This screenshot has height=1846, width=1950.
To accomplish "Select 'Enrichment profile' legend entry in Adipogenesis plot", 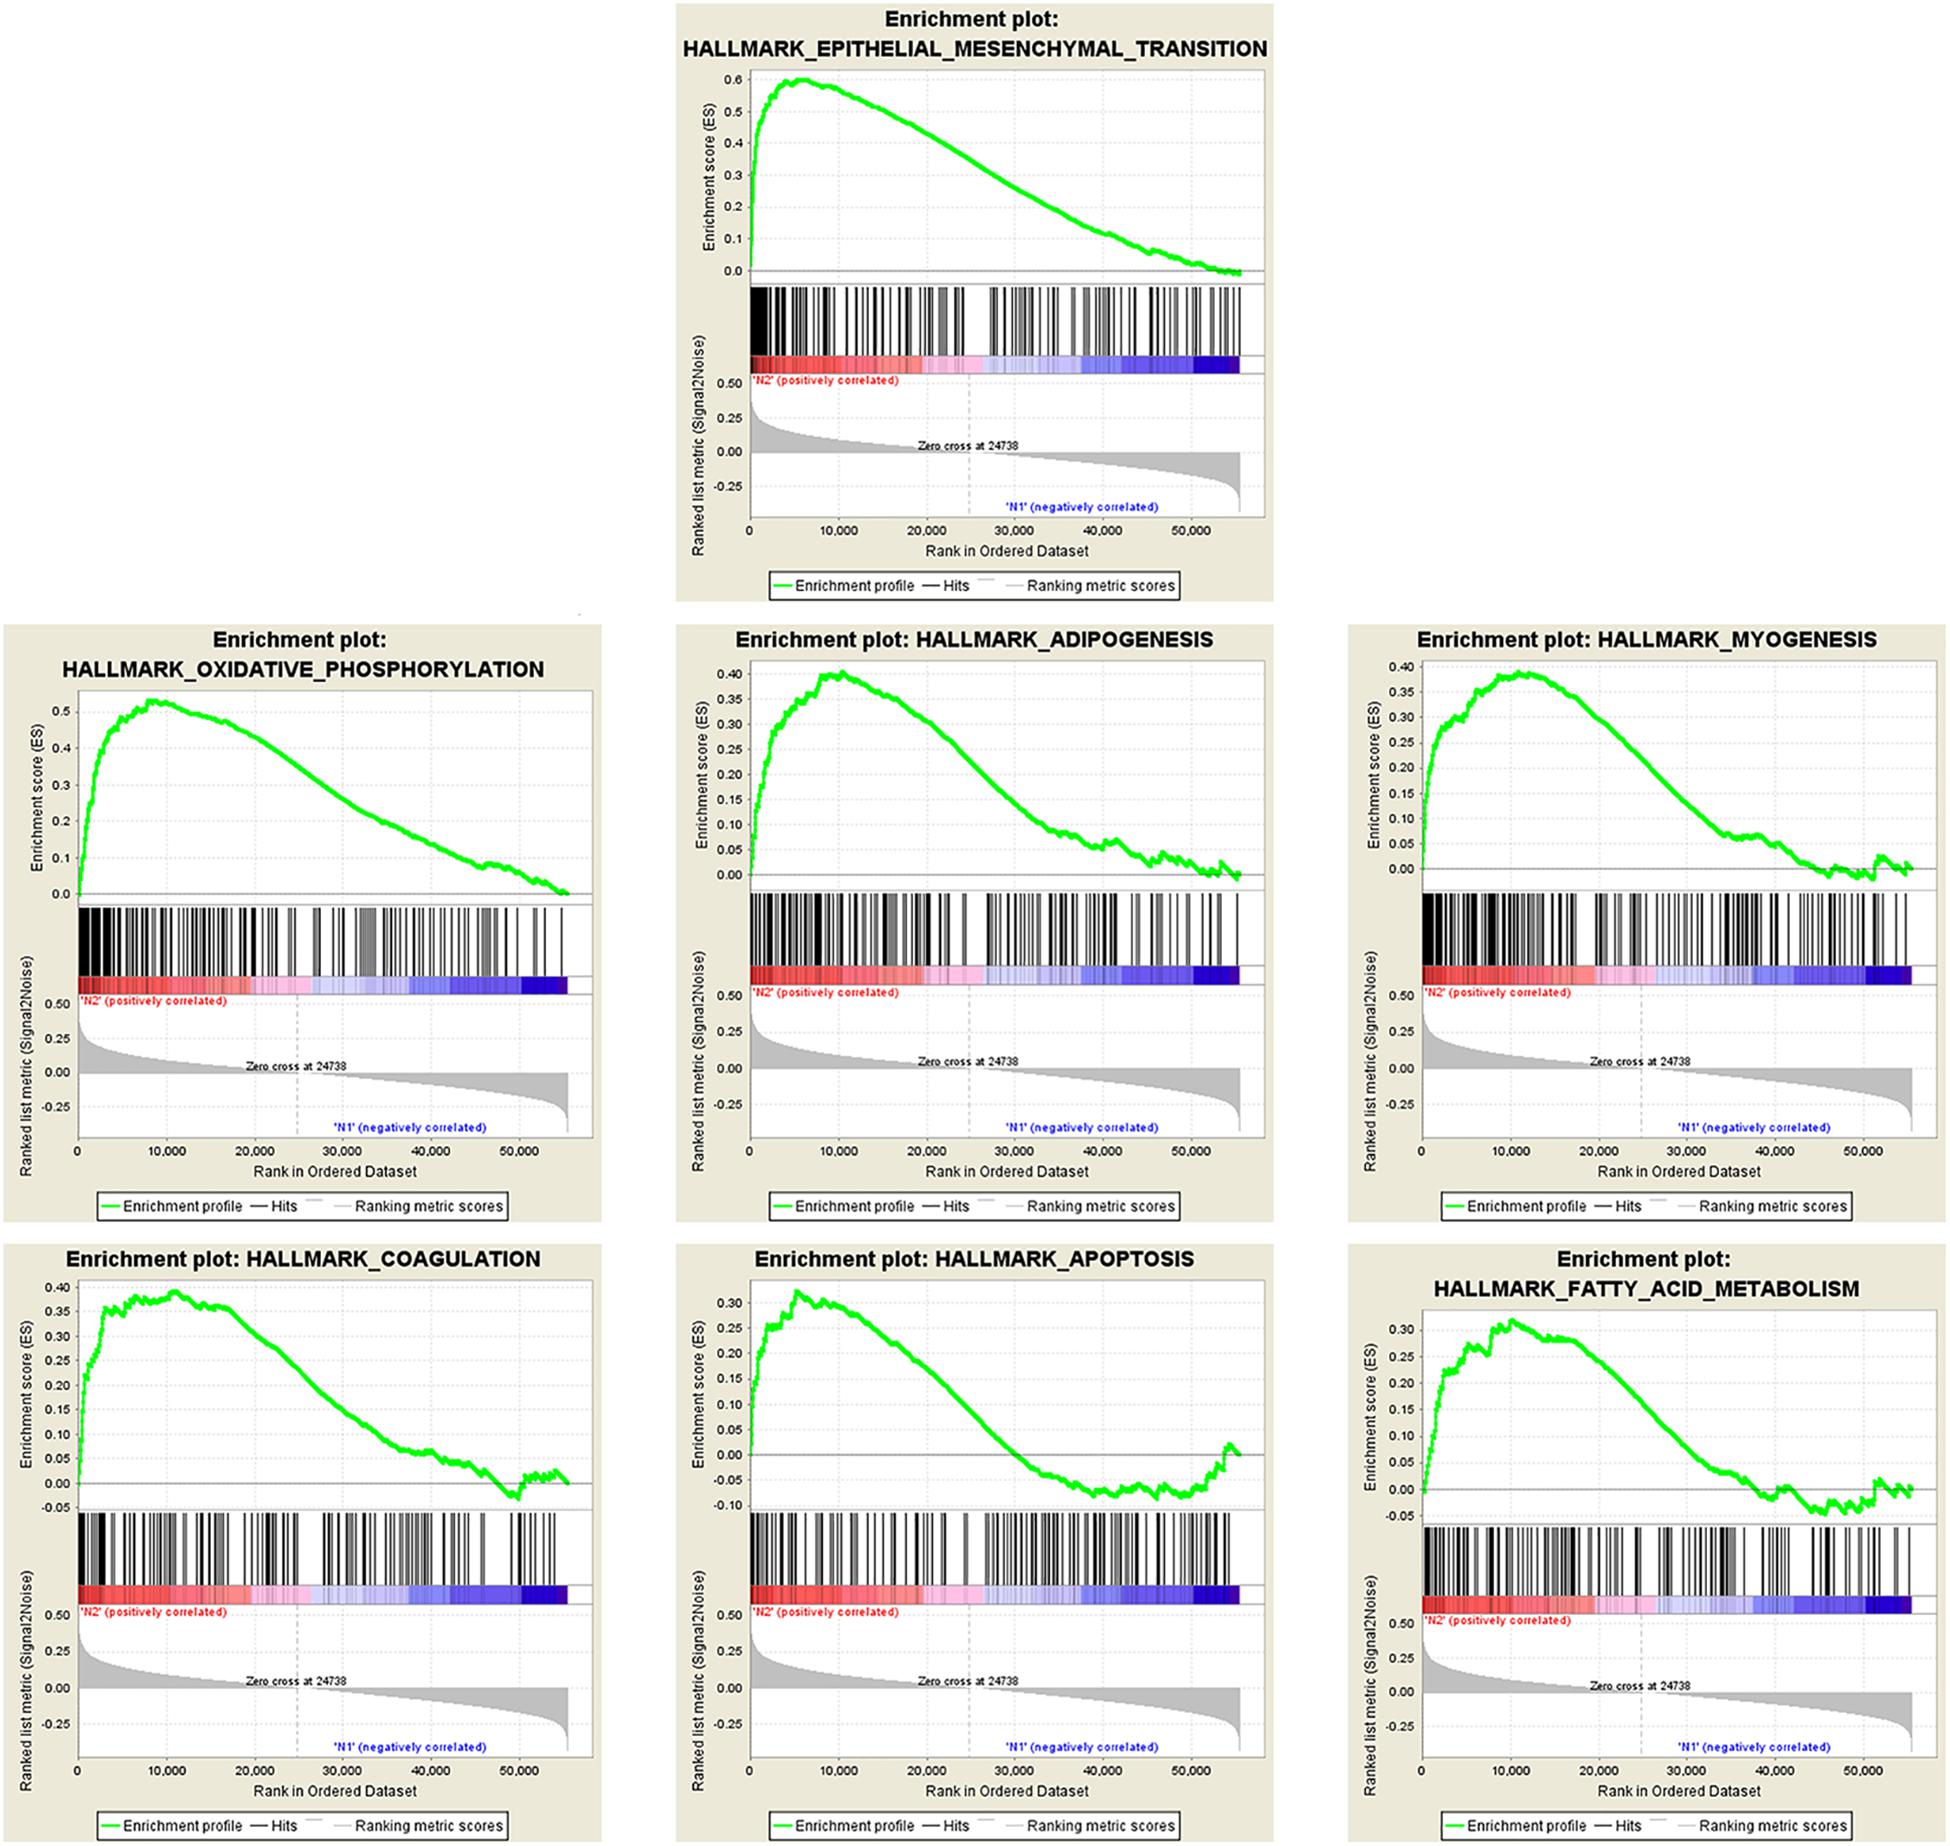I will click(844, 1207).
